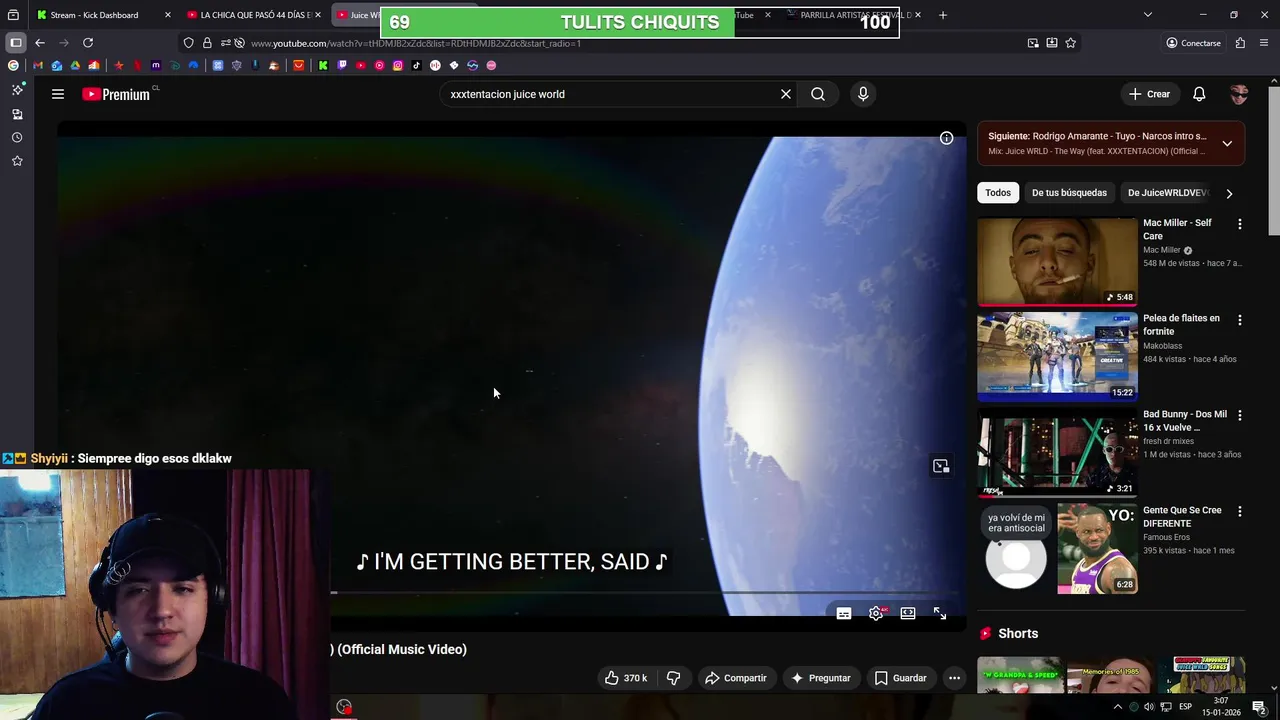
Task: Click the YouTube URL address bar
Action: coord(630,43)
